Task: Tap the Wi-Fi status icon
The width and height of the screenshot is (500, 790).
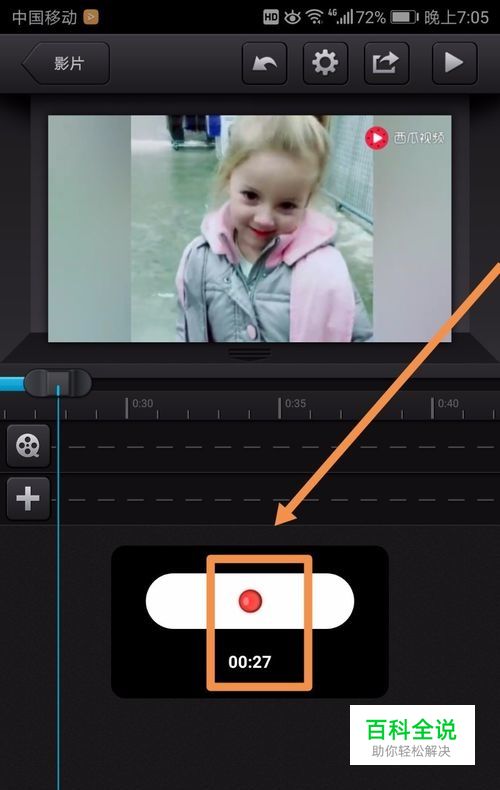Action: point(315,18)
